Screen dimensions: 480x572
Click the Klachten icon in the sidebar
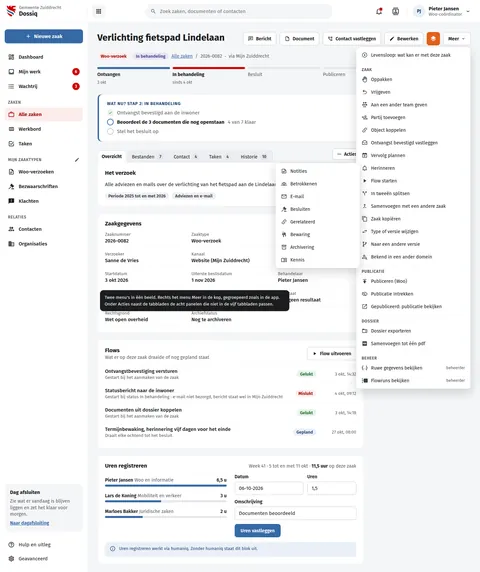point(11,201)
